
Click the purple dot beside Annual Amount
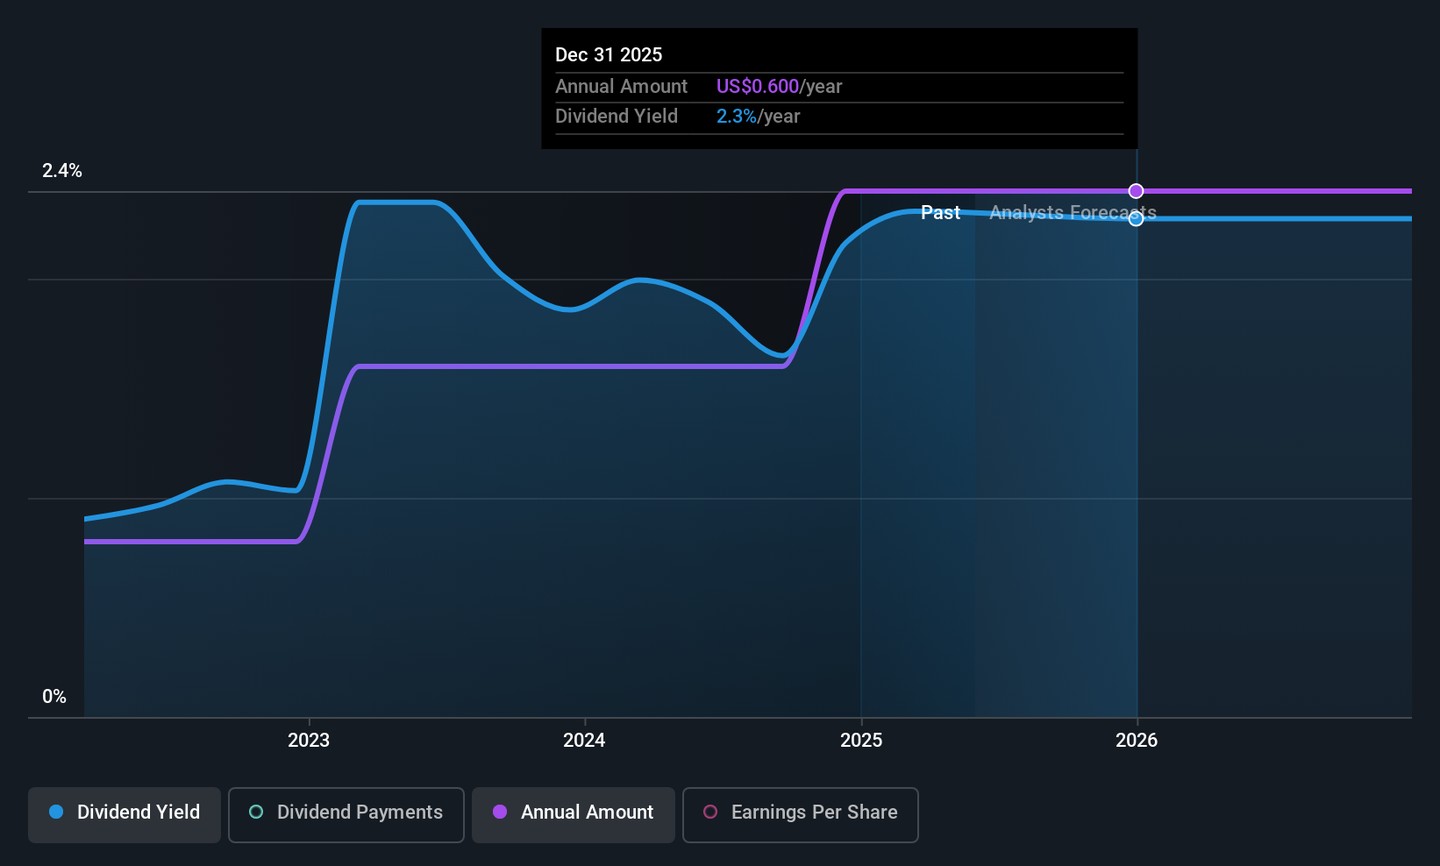click(500, 812)
